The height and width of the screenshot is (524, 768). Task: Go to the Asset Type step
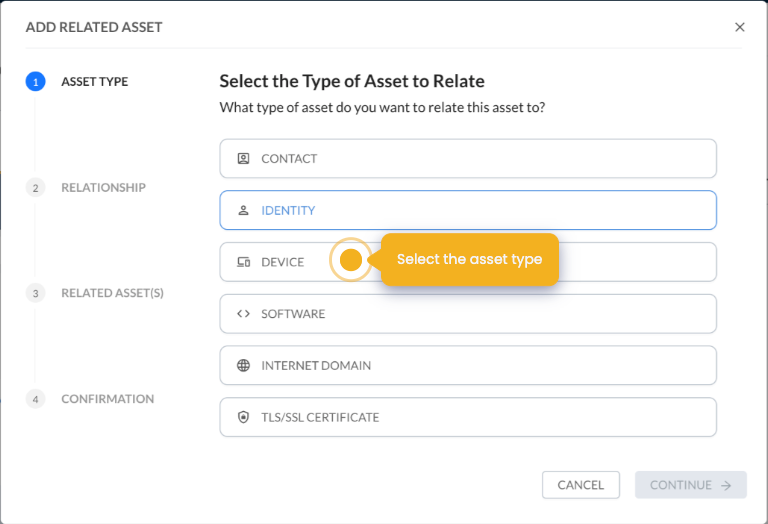pos(94,82)
